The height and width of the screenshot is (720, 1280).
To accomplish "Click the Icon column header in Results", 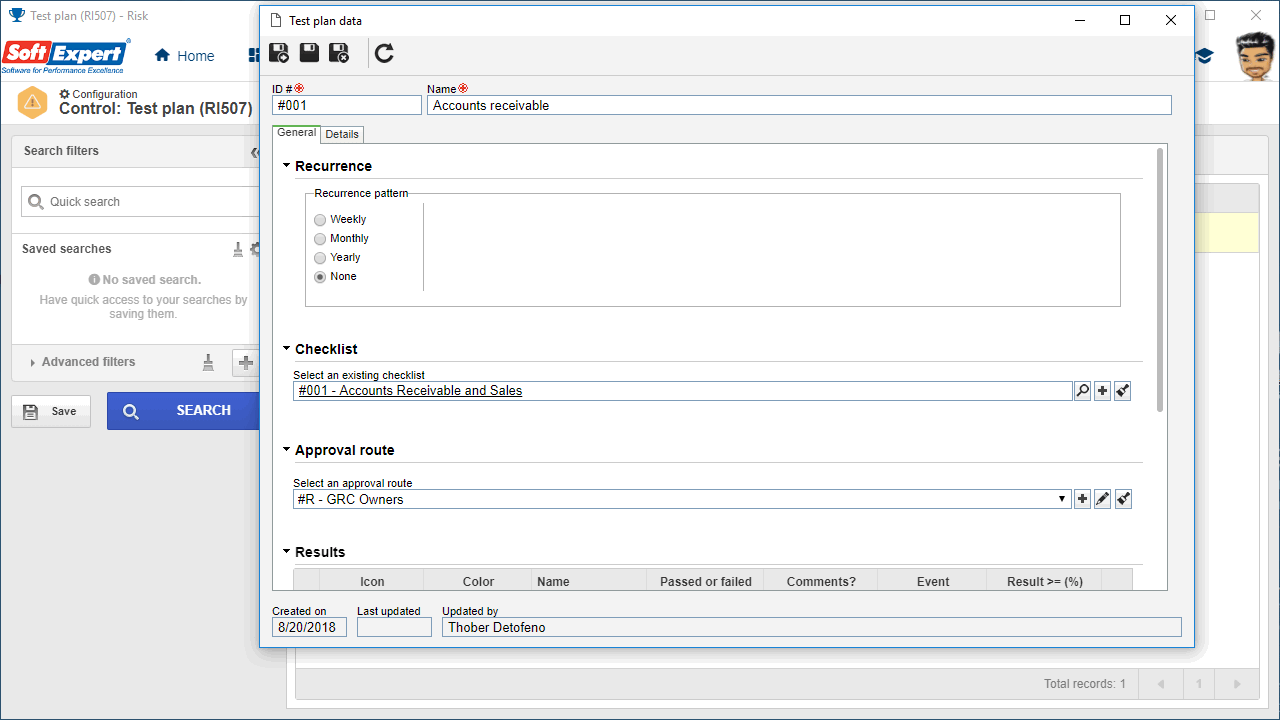I will [x=372, y=581].
